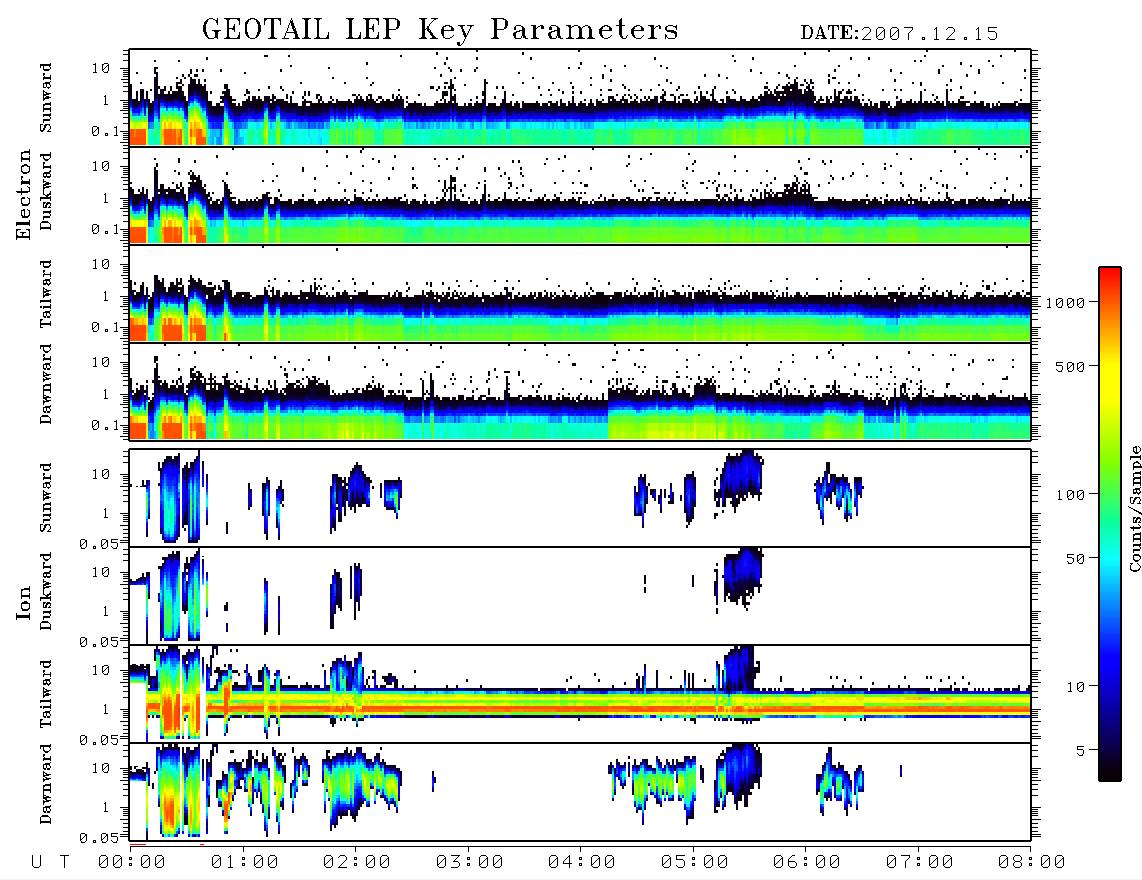Click the Ion Duskward spectrogram panel
The height and width of the screenshot is (880, 1142).
point(580,595)
